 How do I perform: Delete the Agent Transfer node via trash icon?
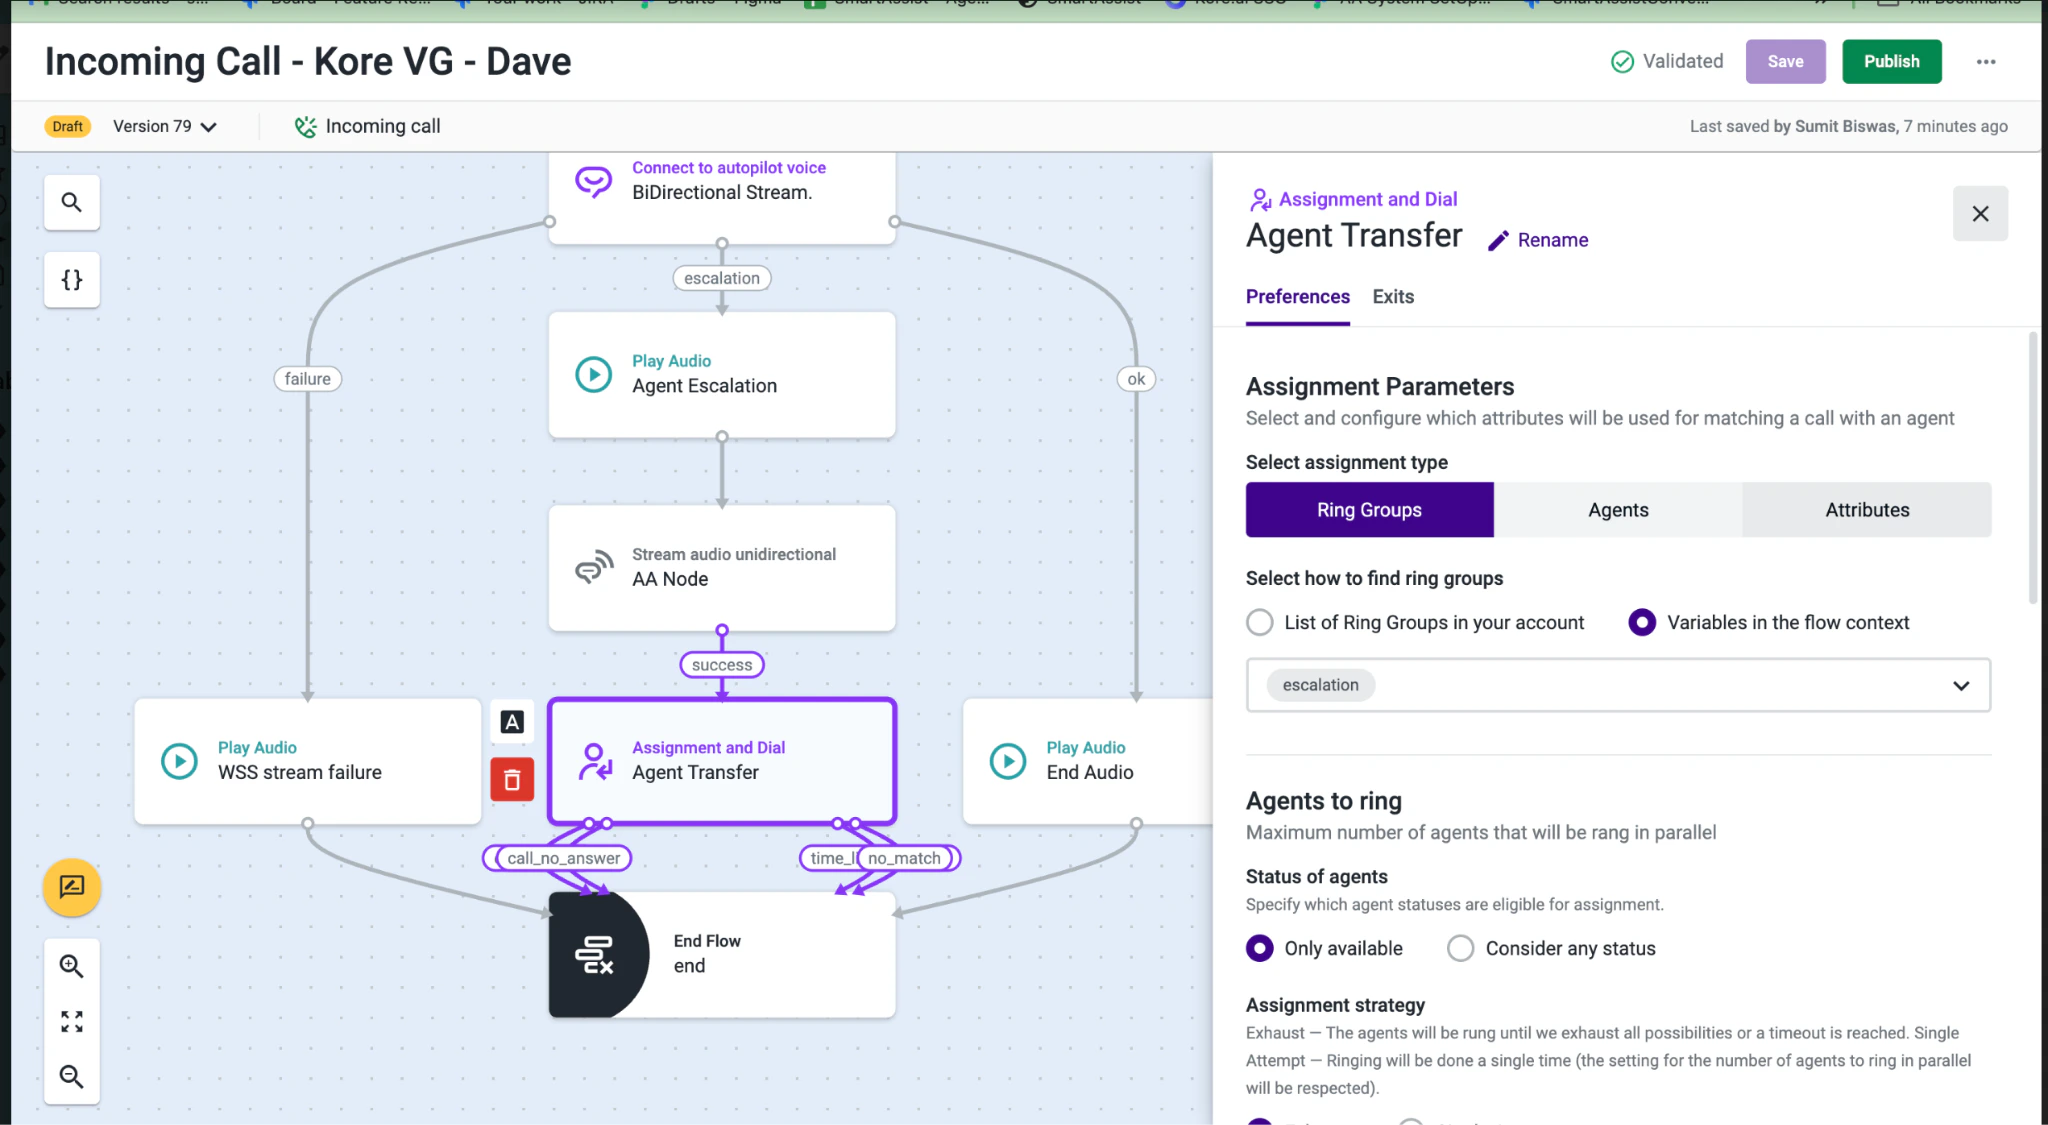(x=511, y=780)
